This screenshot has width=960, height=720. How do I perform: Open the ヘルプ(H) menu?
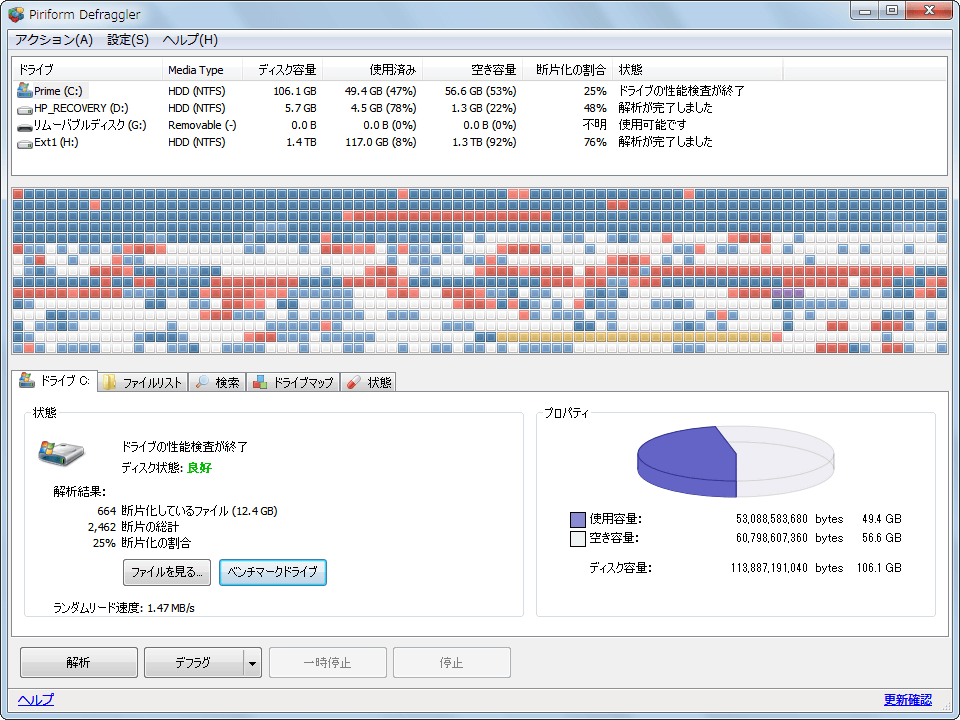click(x=190, y=40)
